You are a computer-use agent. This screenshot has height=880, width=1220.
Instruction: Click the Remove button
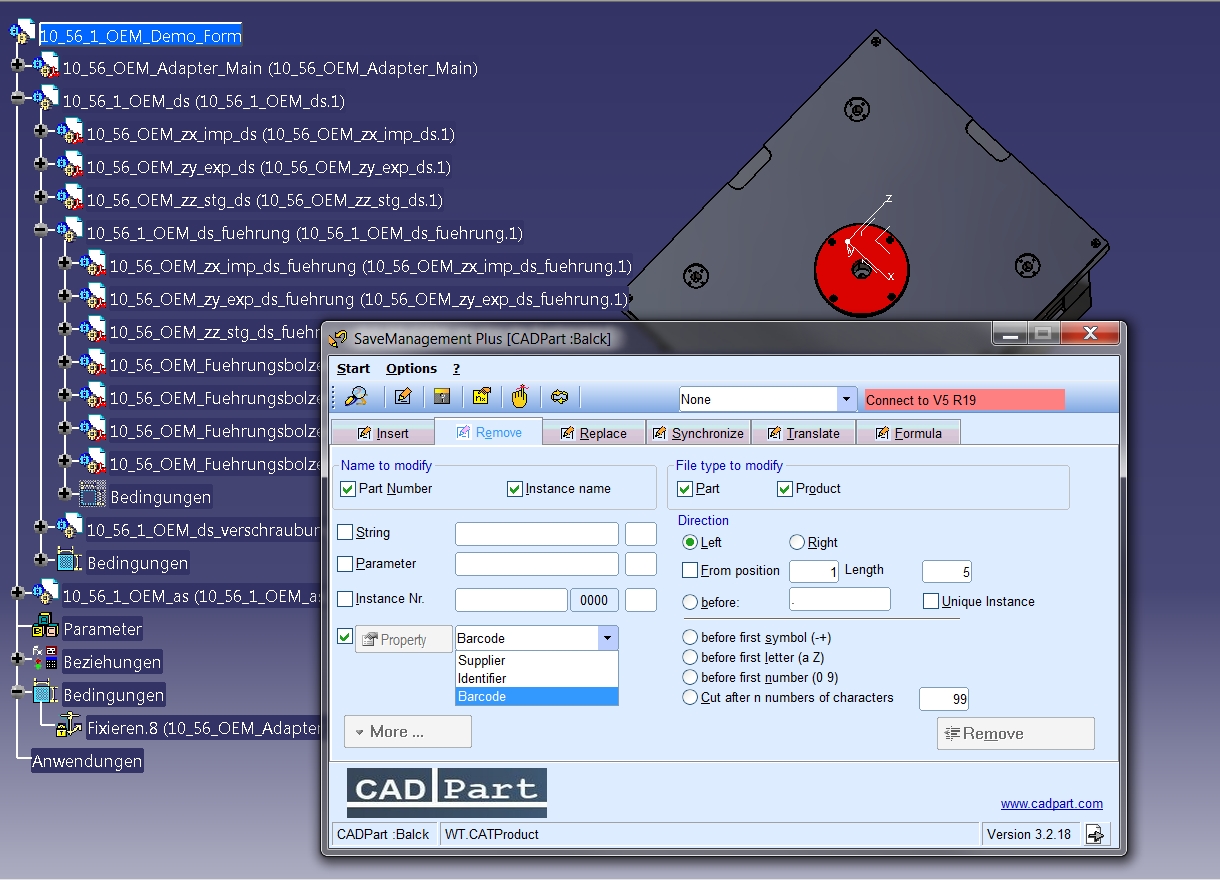click(1016, 733)
